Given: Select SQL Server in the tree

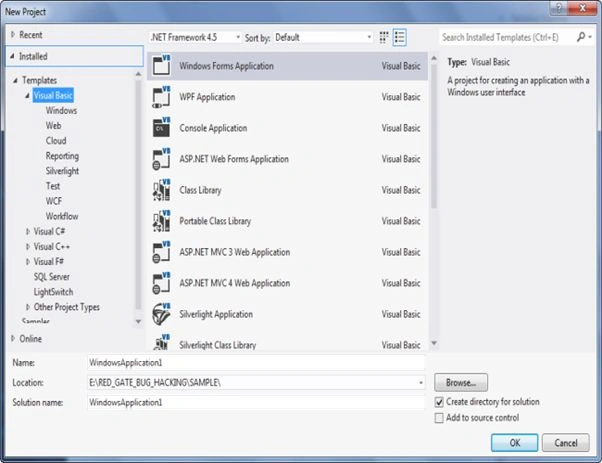Looking at the screenshot, I should 51,276.
